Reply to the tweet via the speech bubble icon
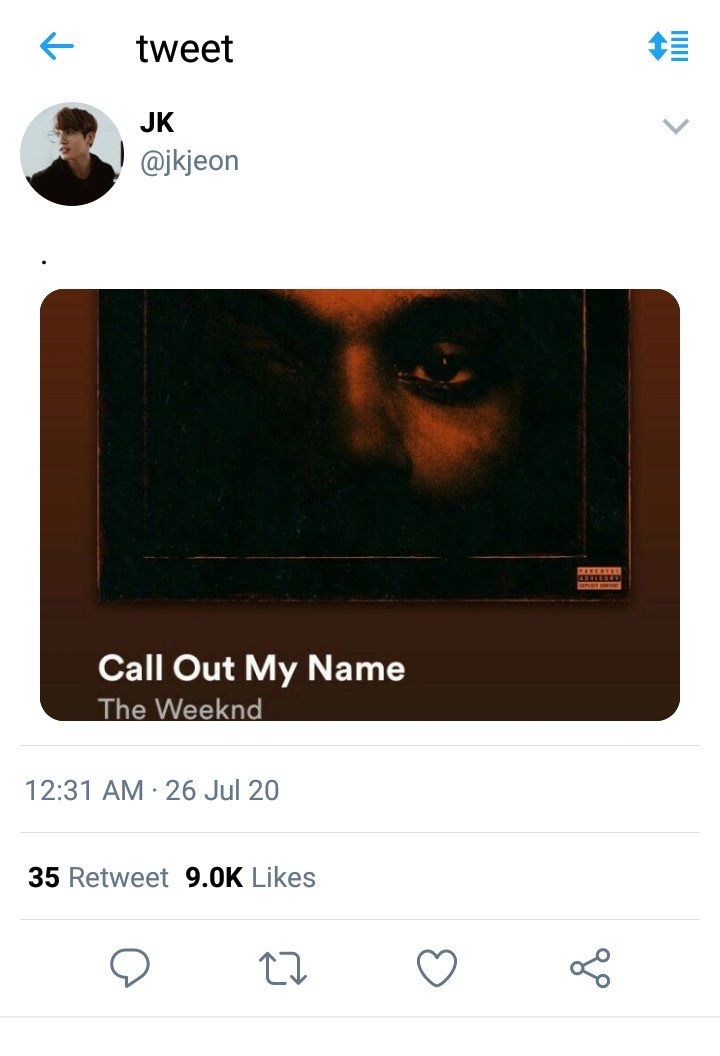This screenshot has height=1056, width=720. click(129, 968)
